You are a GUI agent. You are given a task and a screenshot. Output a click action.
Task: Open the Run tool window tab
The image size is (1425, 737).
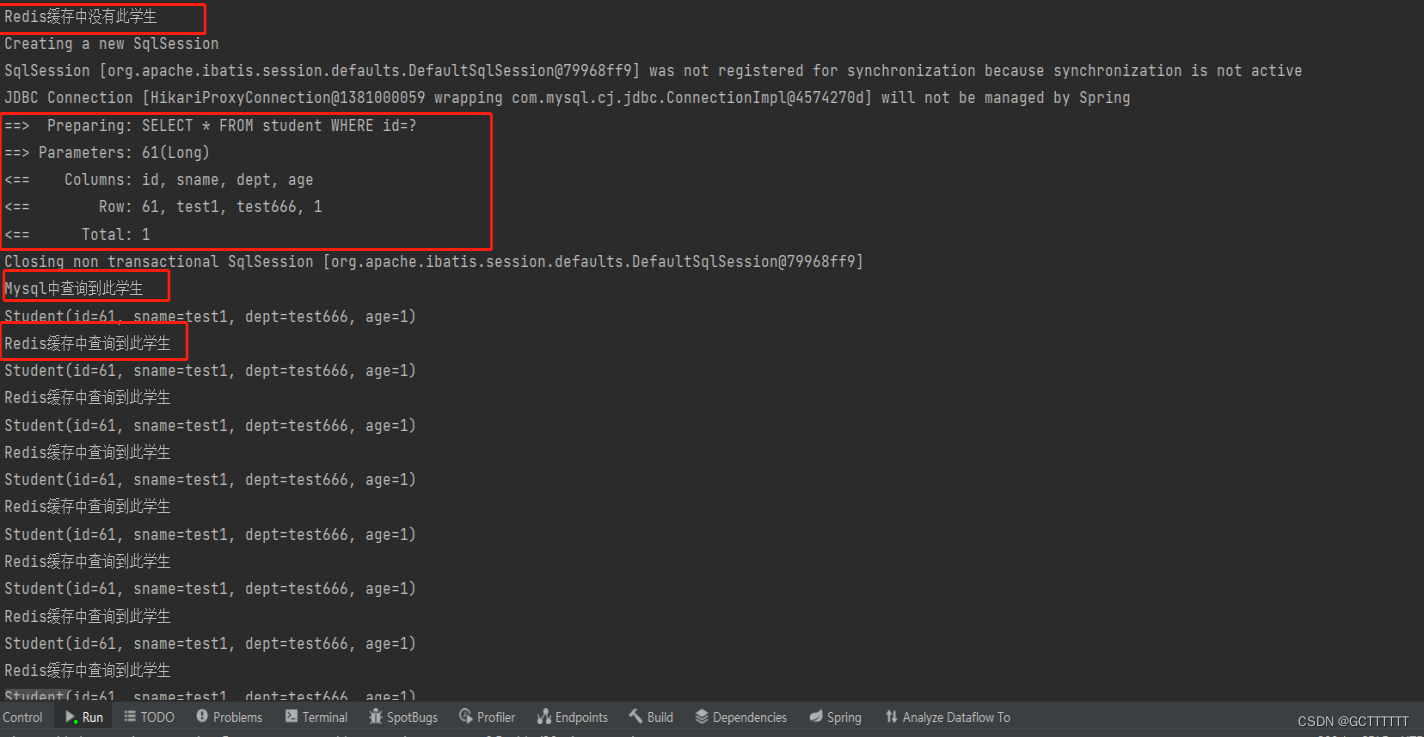click(x=84, y=717)
